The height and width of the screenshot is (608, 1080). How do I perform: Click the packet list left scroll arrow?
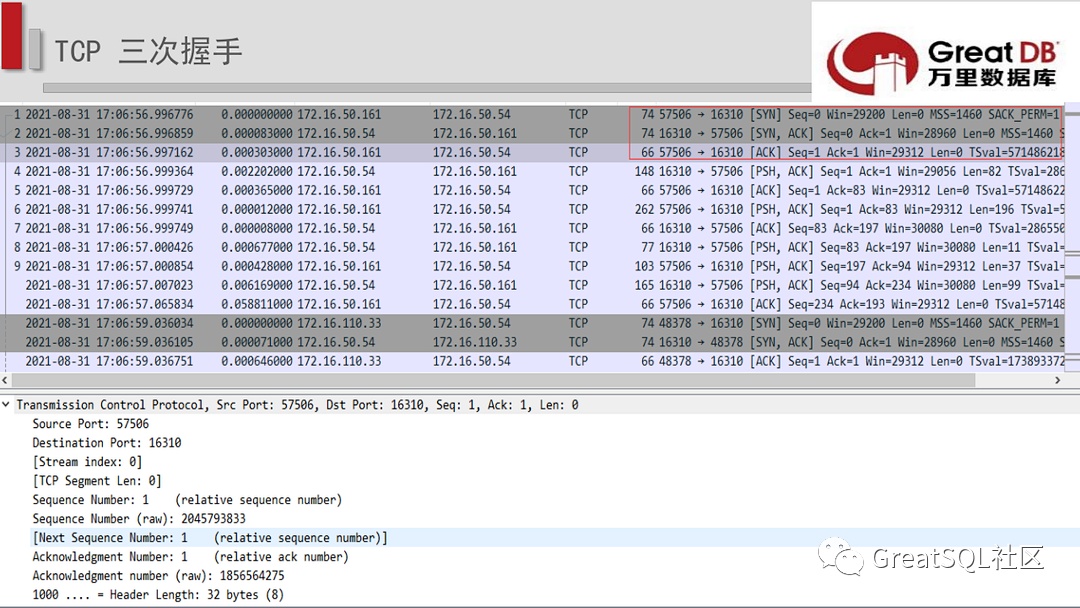point(5,380)
